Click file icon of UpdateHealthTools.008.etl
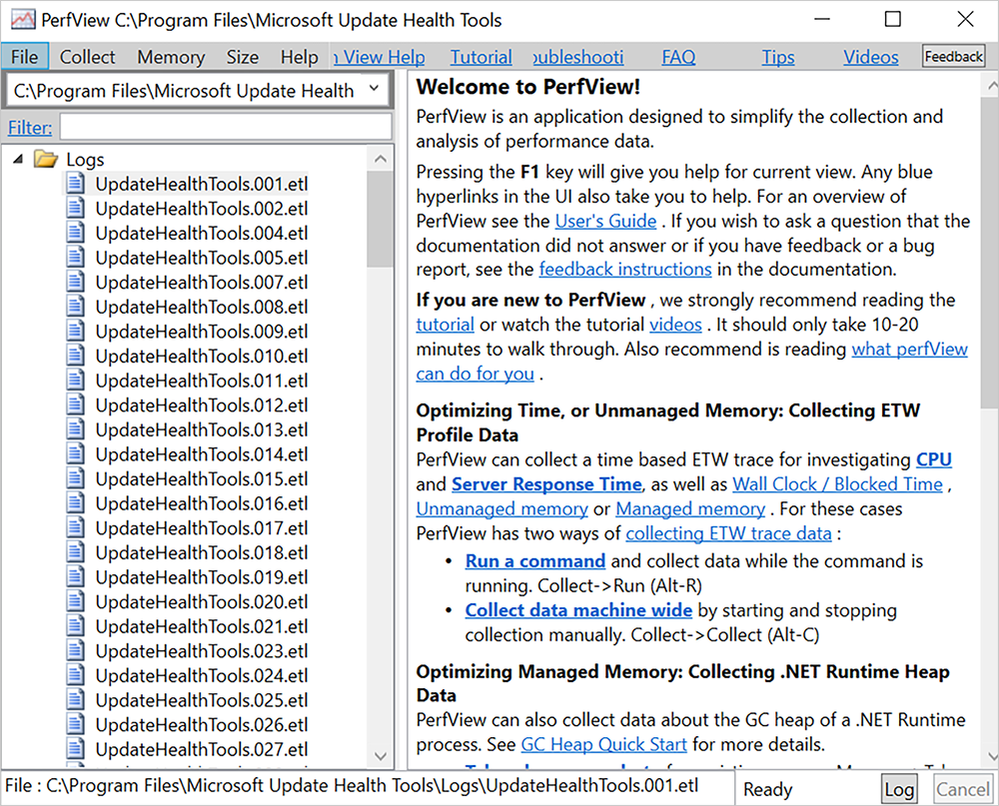 click(x=76, y=306)
